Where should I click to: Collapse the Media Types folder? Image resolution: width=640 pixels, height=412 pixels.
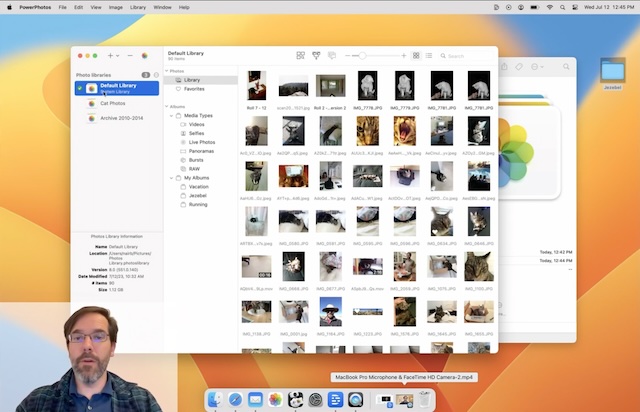click(x=171, y=116)
